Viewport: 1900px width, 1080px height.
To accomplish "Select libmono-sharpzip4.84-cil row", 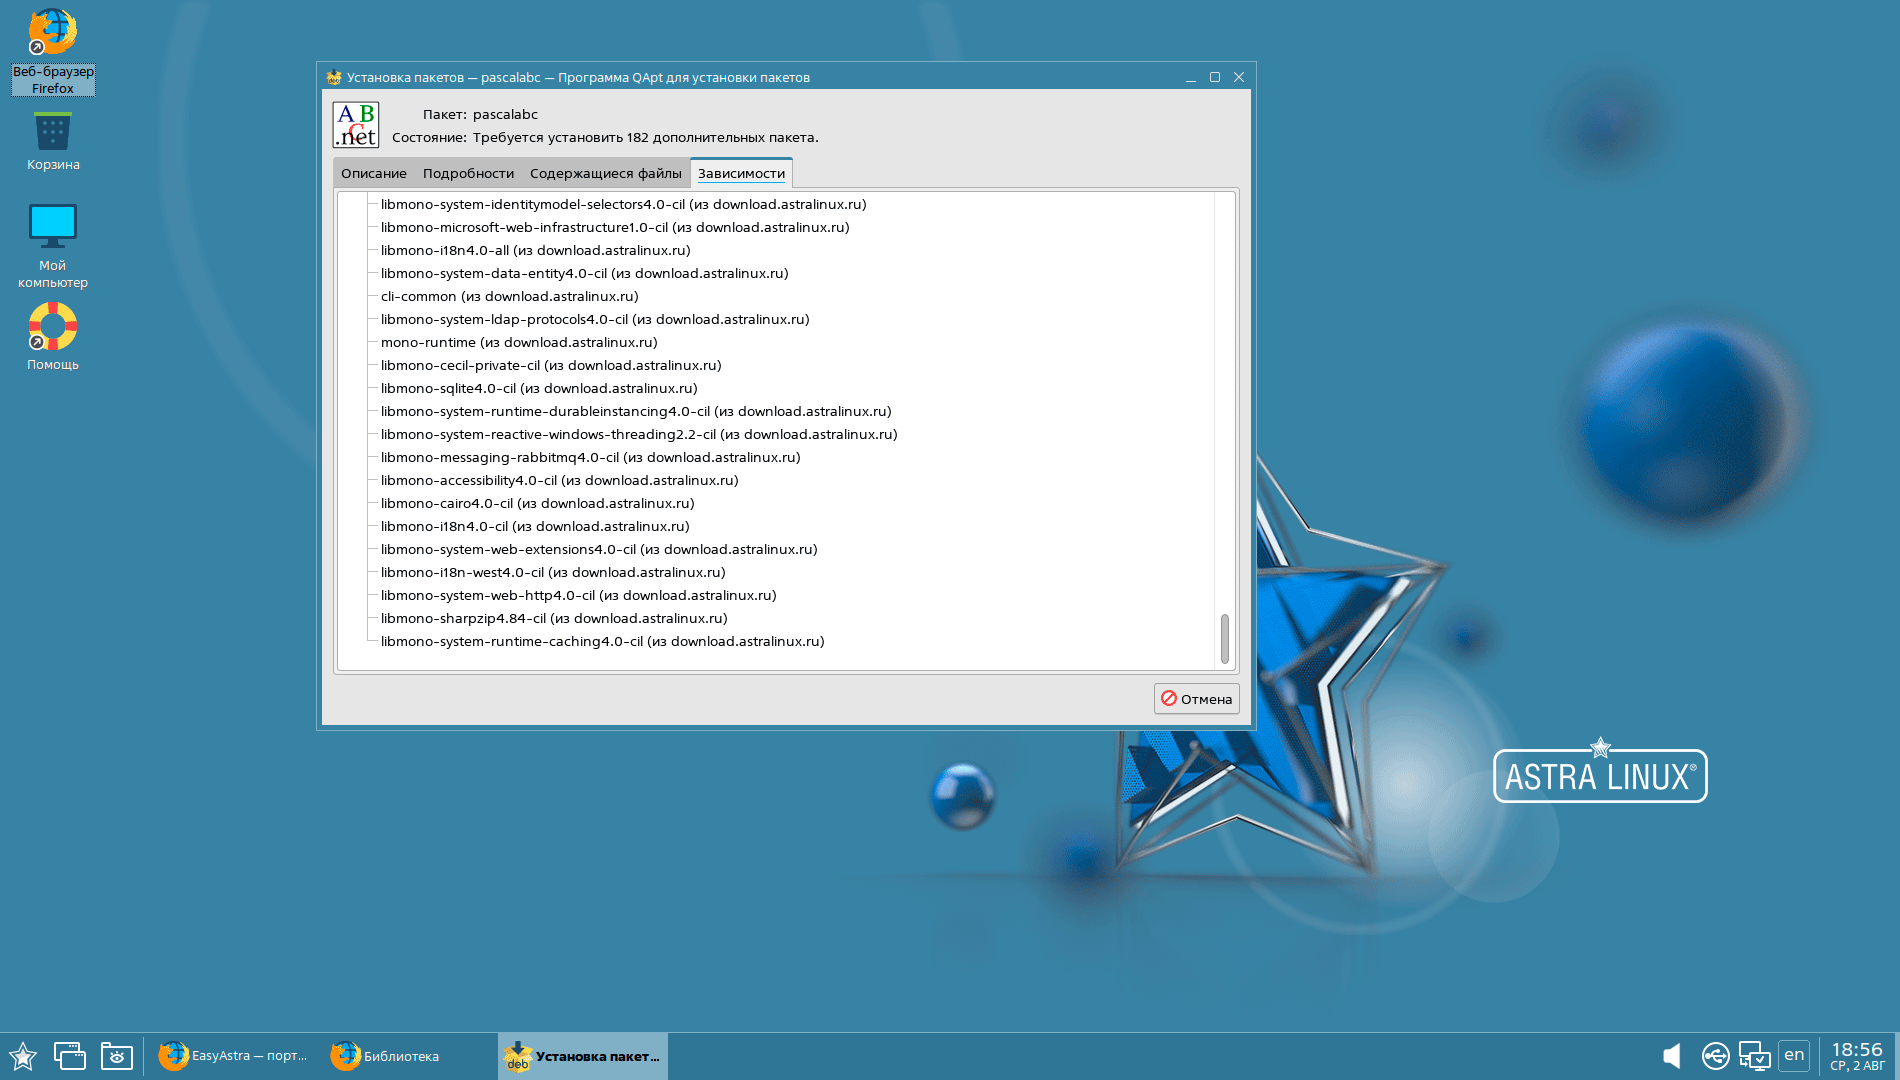I will click(x=554, y=618).
